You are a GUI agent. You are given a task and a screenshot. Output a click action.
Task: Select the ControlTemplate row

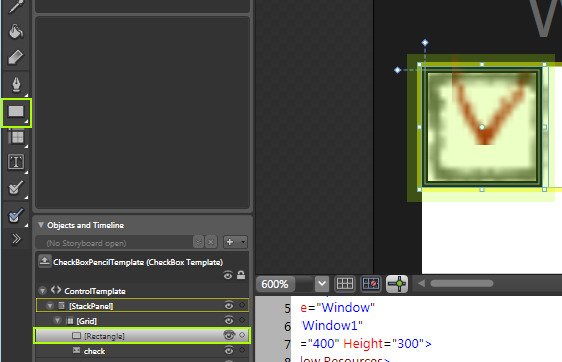pos(142,291)
